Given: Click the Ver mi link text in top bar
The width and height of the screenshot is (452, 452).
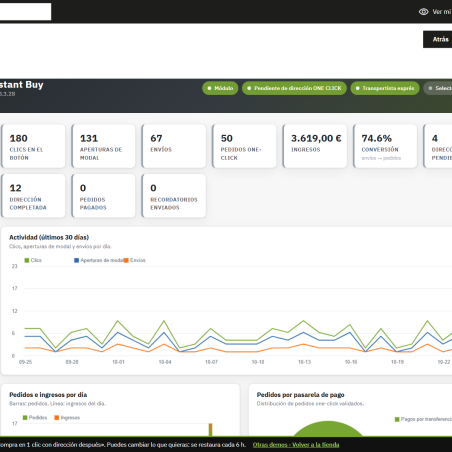Looking at the screenshot, I should [442, 12].
